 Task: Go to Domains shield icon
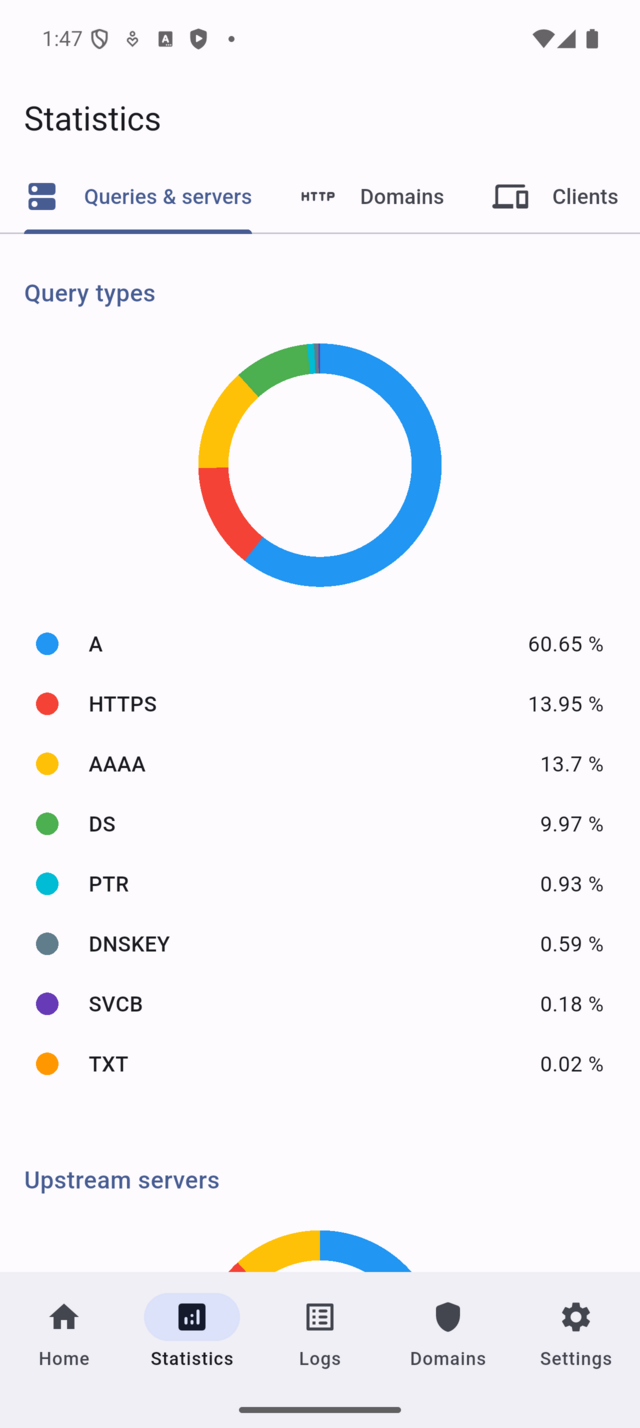(x=448, y=1317)
